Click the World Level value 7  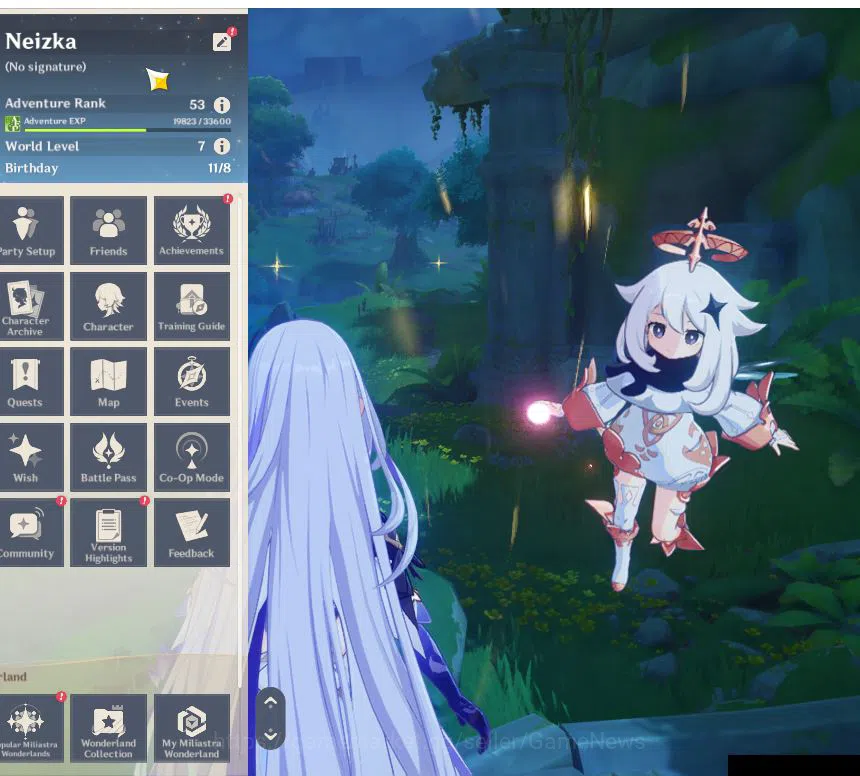click(201, 146)
